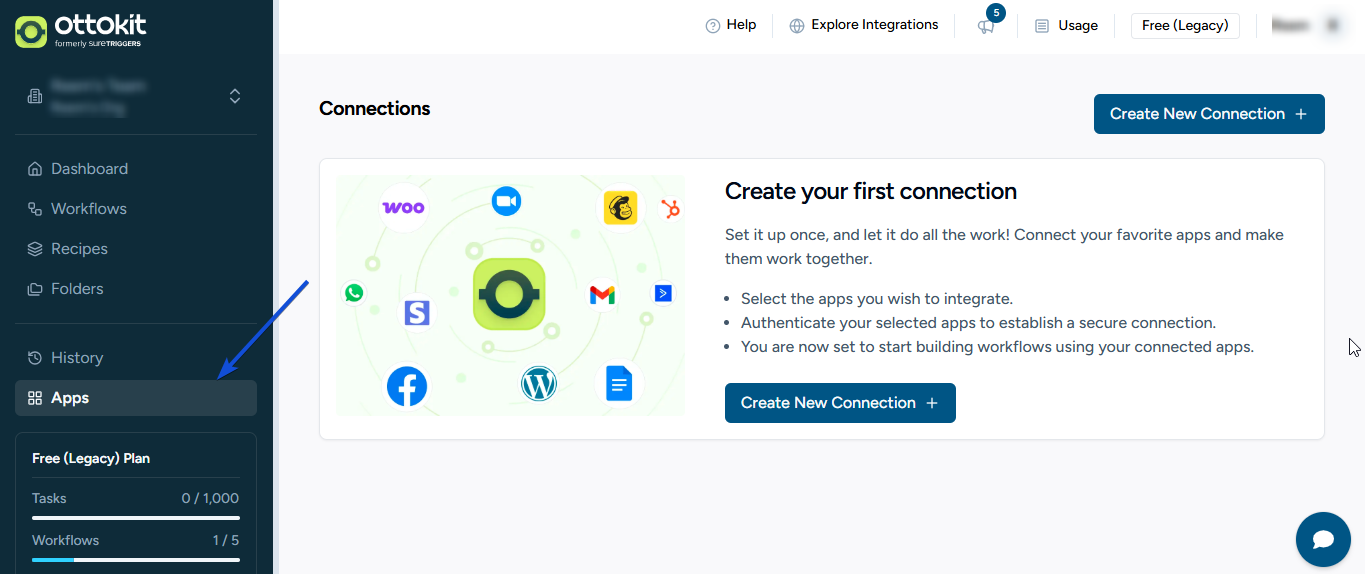Click the Facebook logo

pyautogui.click(x=407, y=386)
